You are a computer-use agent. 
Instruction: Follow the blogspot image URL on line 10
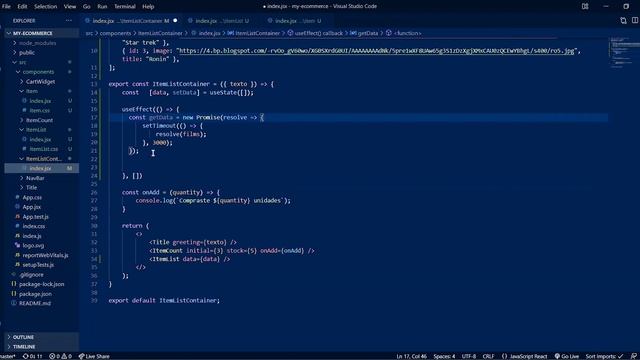(376, 51)
